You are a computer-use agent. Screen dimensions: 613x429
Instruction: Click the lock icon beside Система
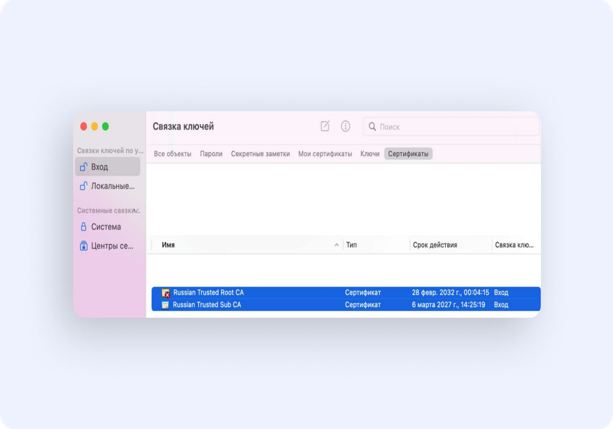click(x=83, y=227)
